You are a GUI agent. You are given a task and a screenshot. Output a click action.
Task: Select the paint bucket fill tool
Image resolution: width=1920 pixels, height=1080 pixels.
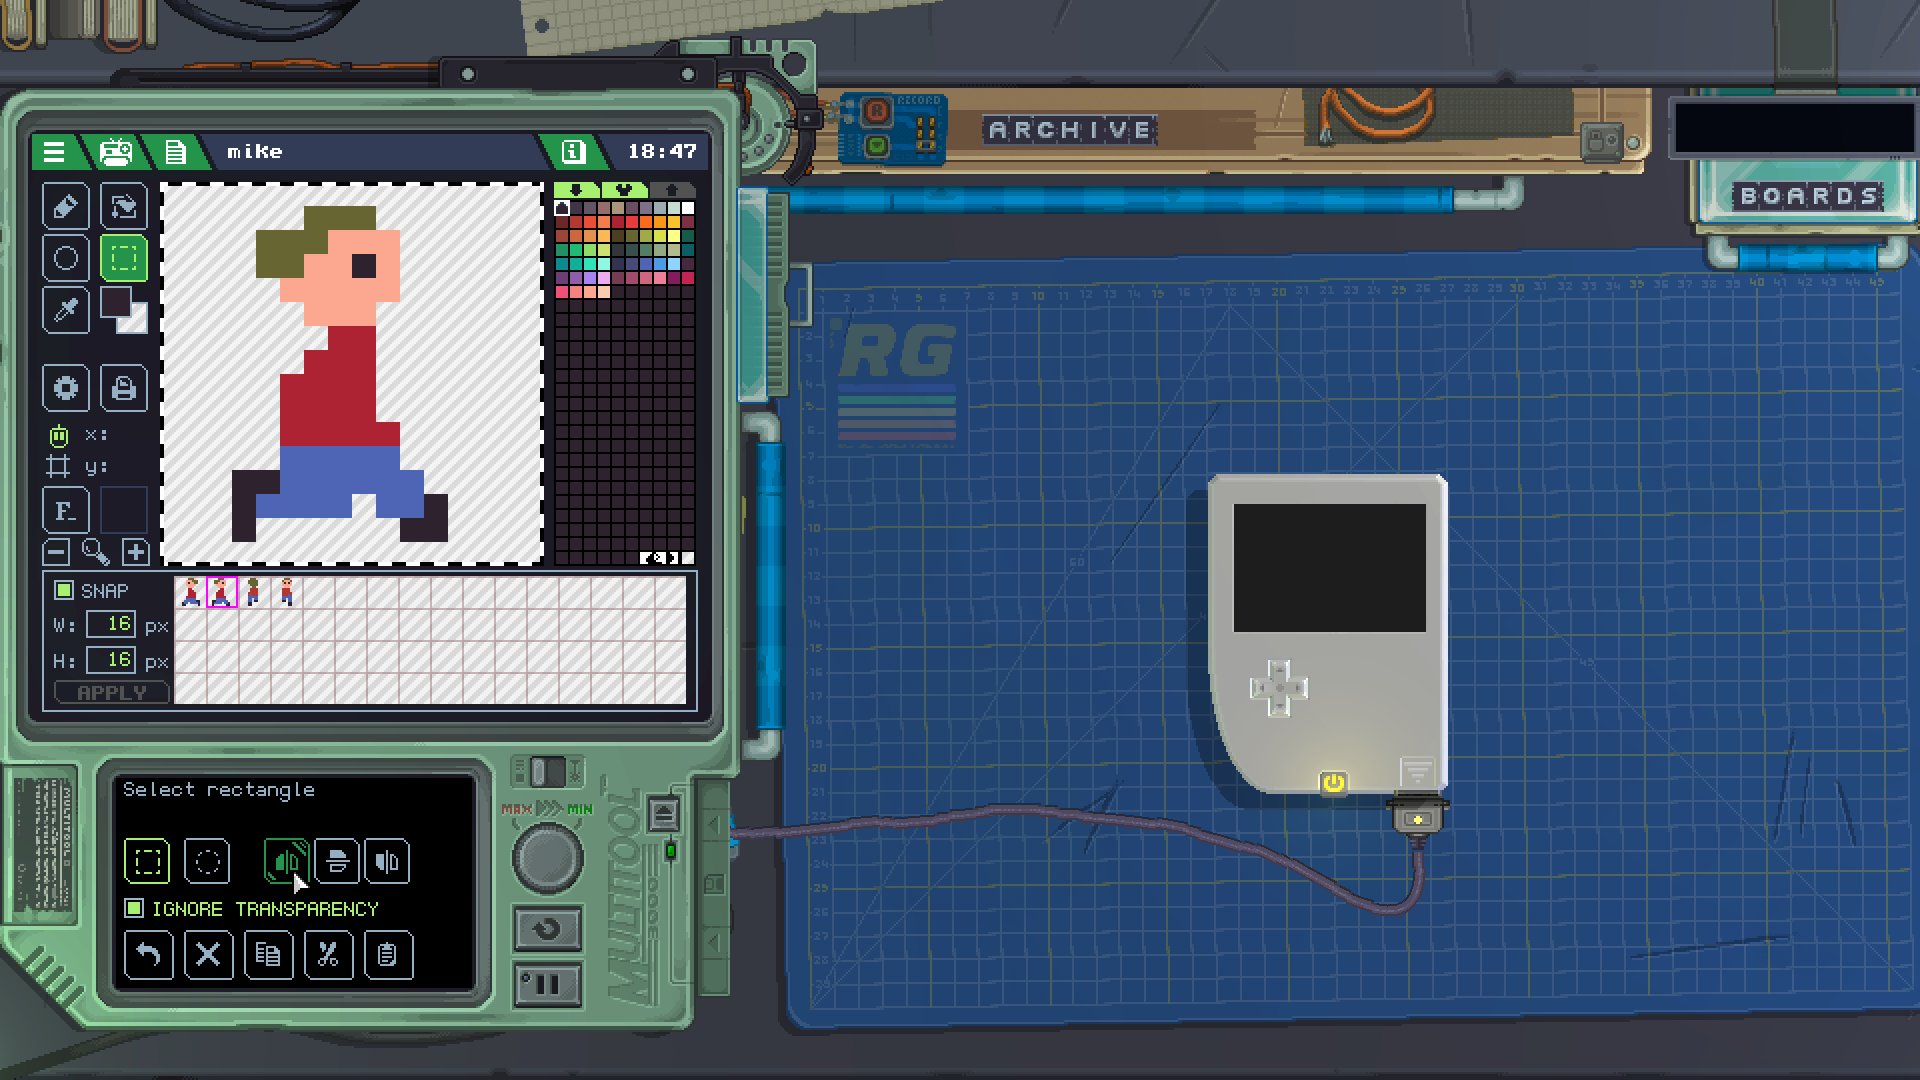coord(123,206)
